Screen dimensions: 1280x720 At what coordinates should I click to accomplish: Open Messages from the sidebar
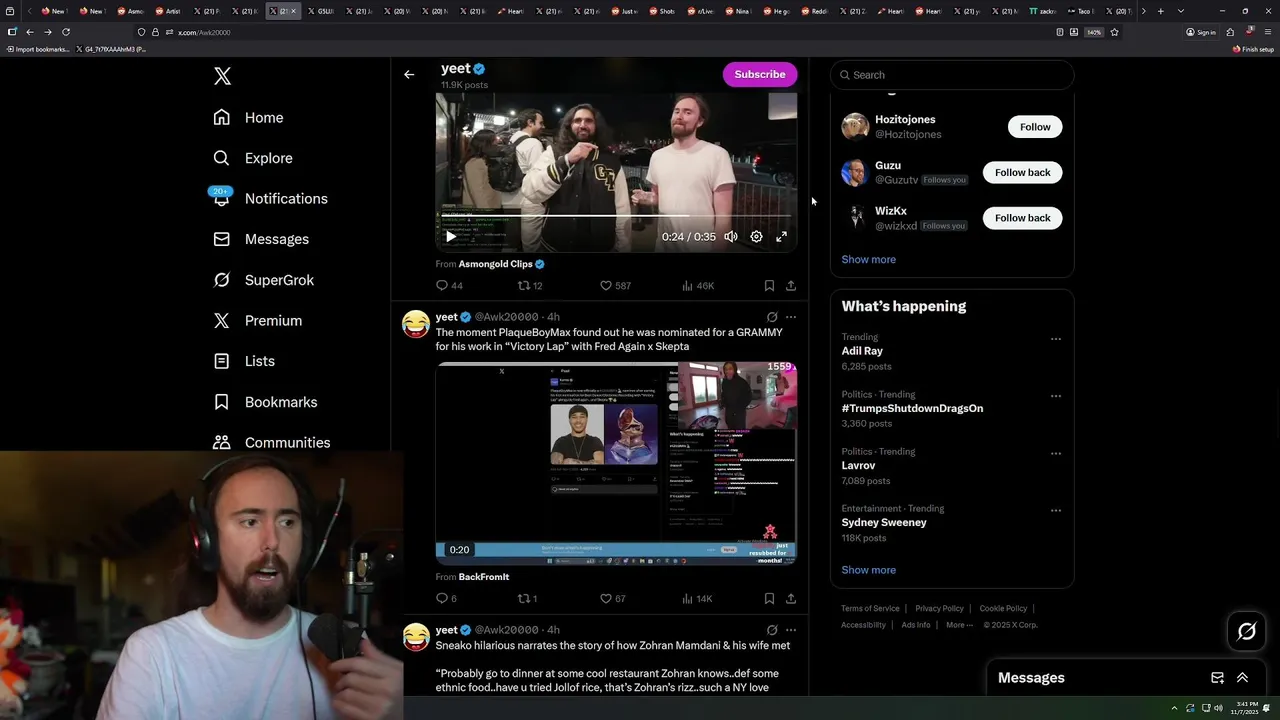(x=261, y=239)
